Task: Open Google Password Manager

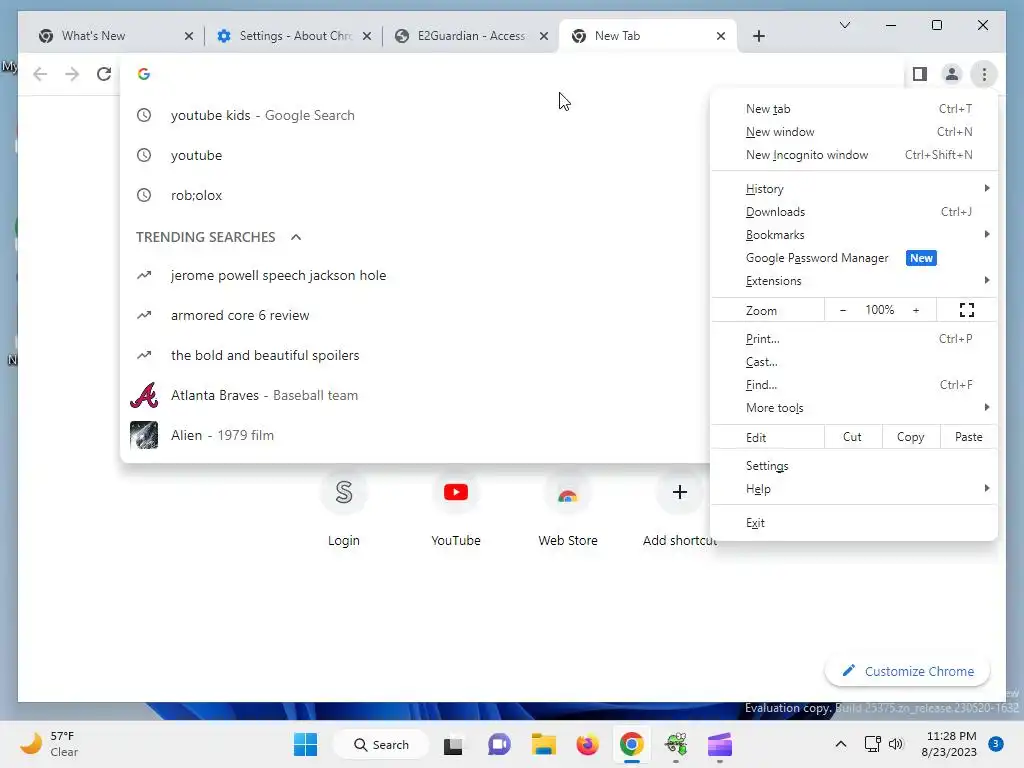Action: click(854, 258)
